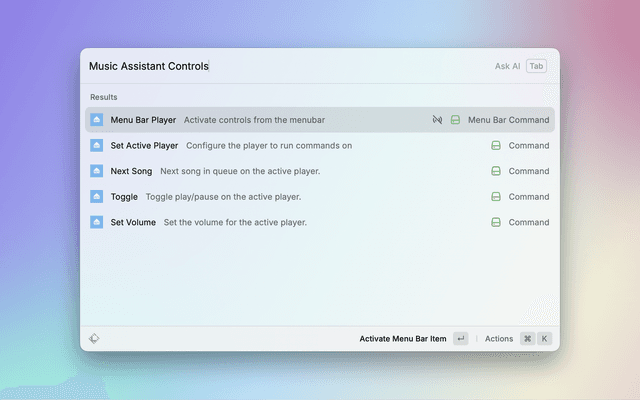This screenshot has height=400, width=640.
Task: Open the Actions menu
Action: click(x=499, y=339)
